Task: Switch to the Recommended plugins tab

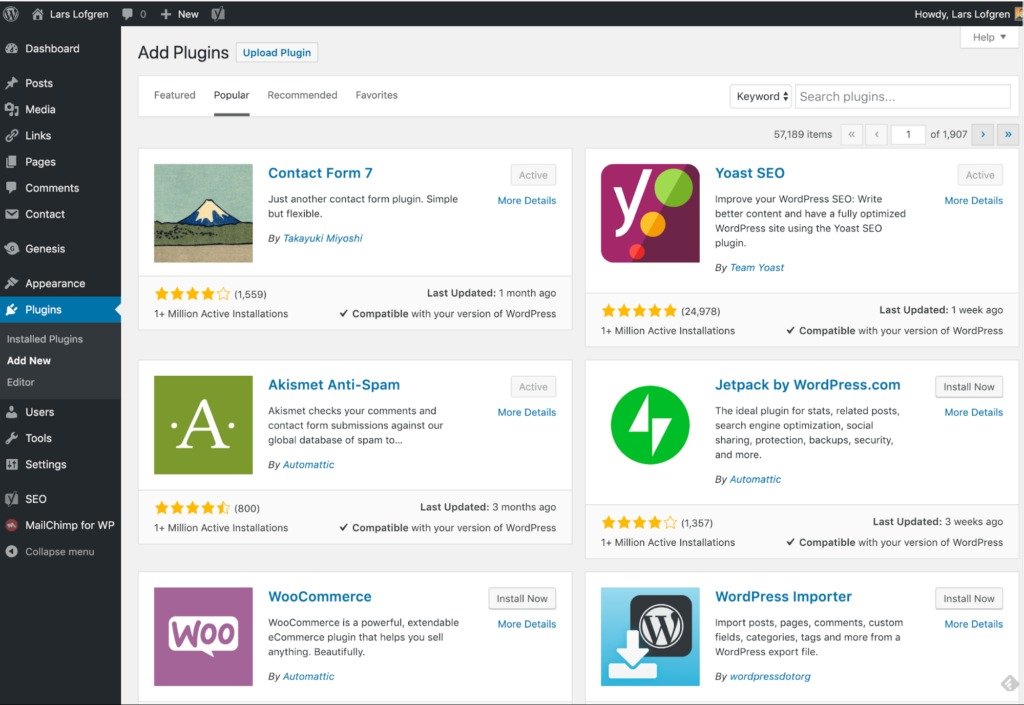Action: point(302,95)
